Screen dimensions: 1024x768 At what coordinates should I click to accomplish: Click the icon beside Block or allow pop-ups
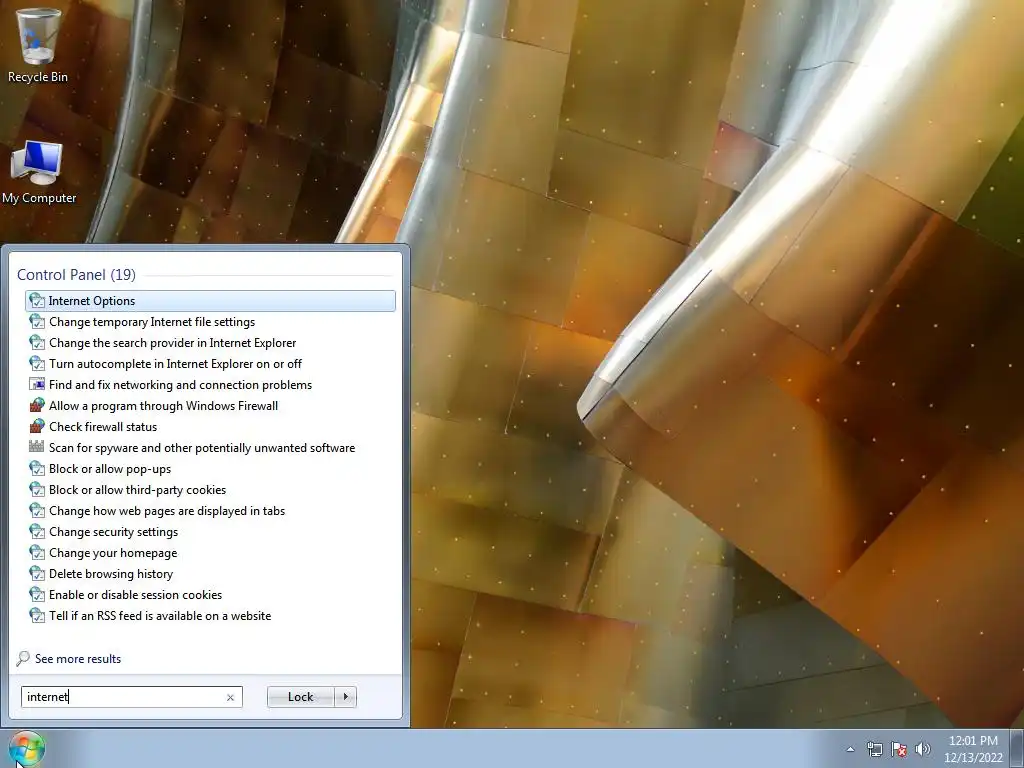tap(37, 468)
